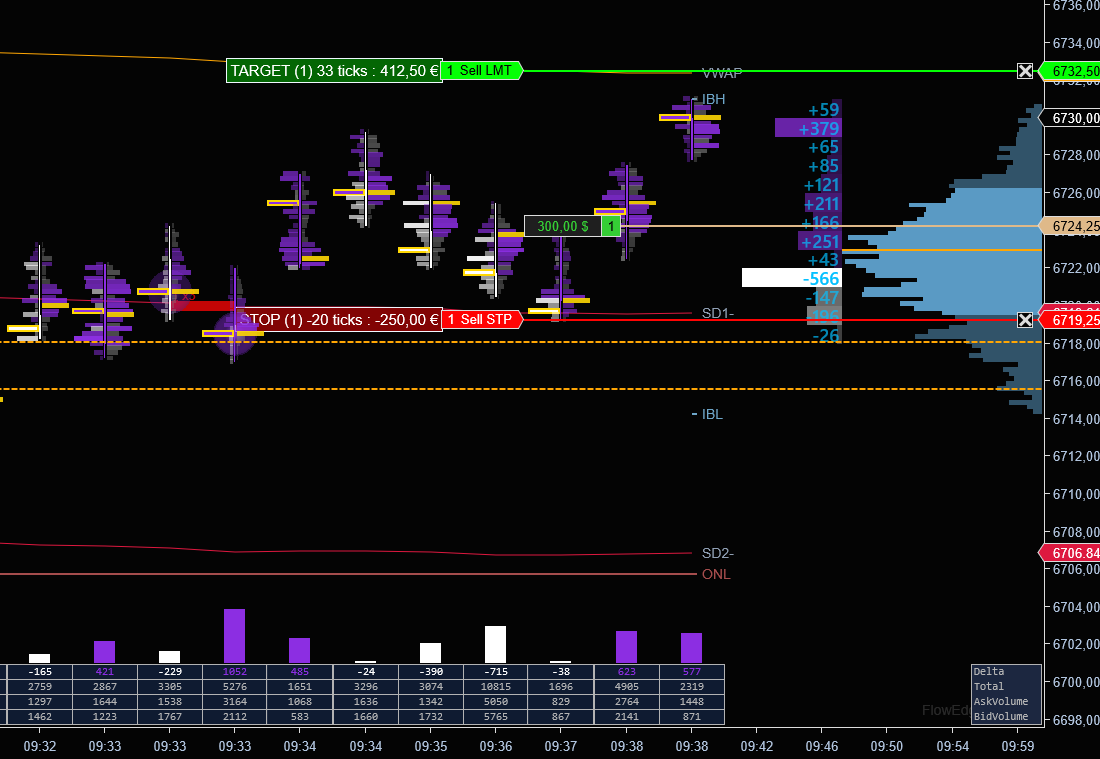This screenshot has width=1100, height=759.
Task: Click the delta cell showing -715
Action: coord(495,671)
